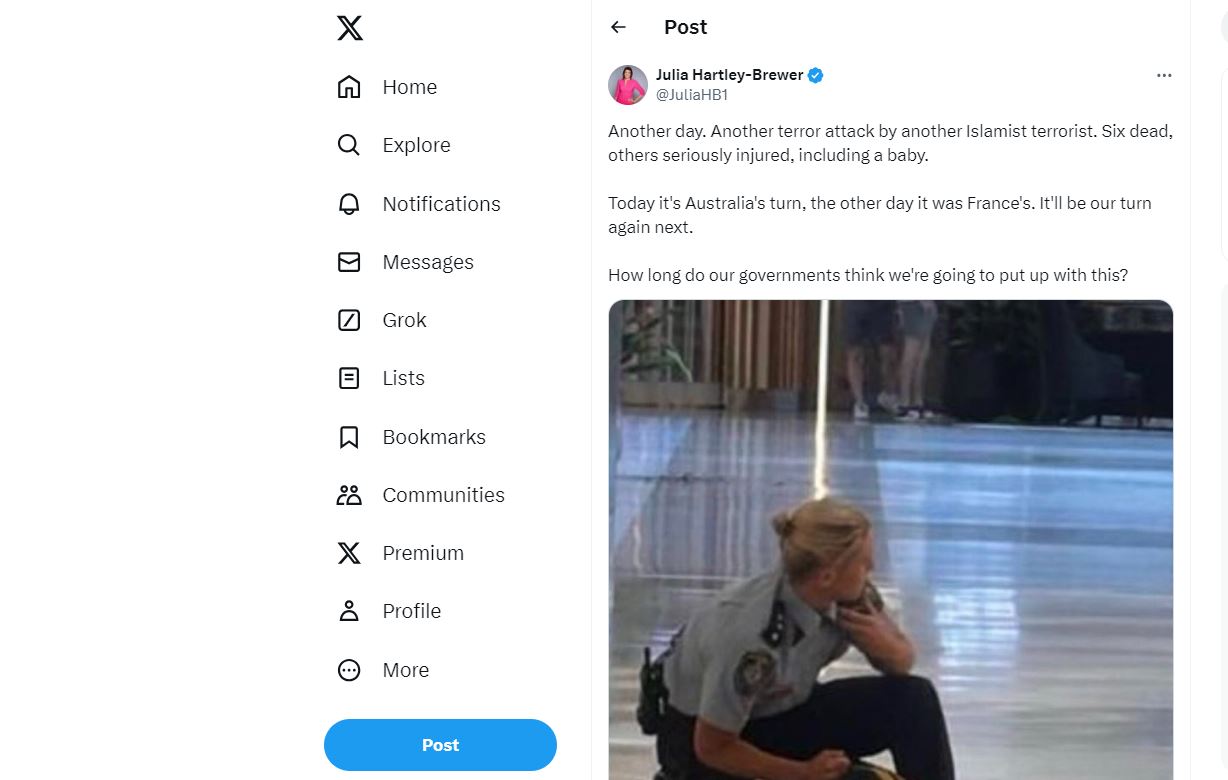1228x780 pixels.
Task: Open Explore using magnifier icon
Action: tap(349, 145)
